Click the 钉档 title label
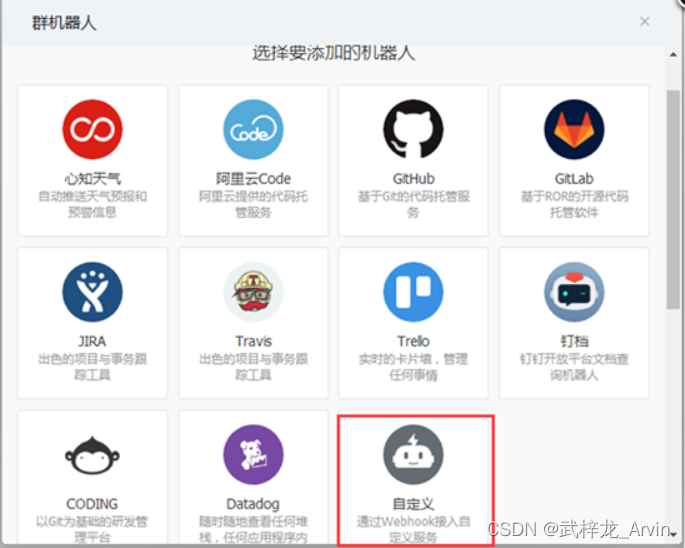Screen dimensions: 685x548 [574, 341]
